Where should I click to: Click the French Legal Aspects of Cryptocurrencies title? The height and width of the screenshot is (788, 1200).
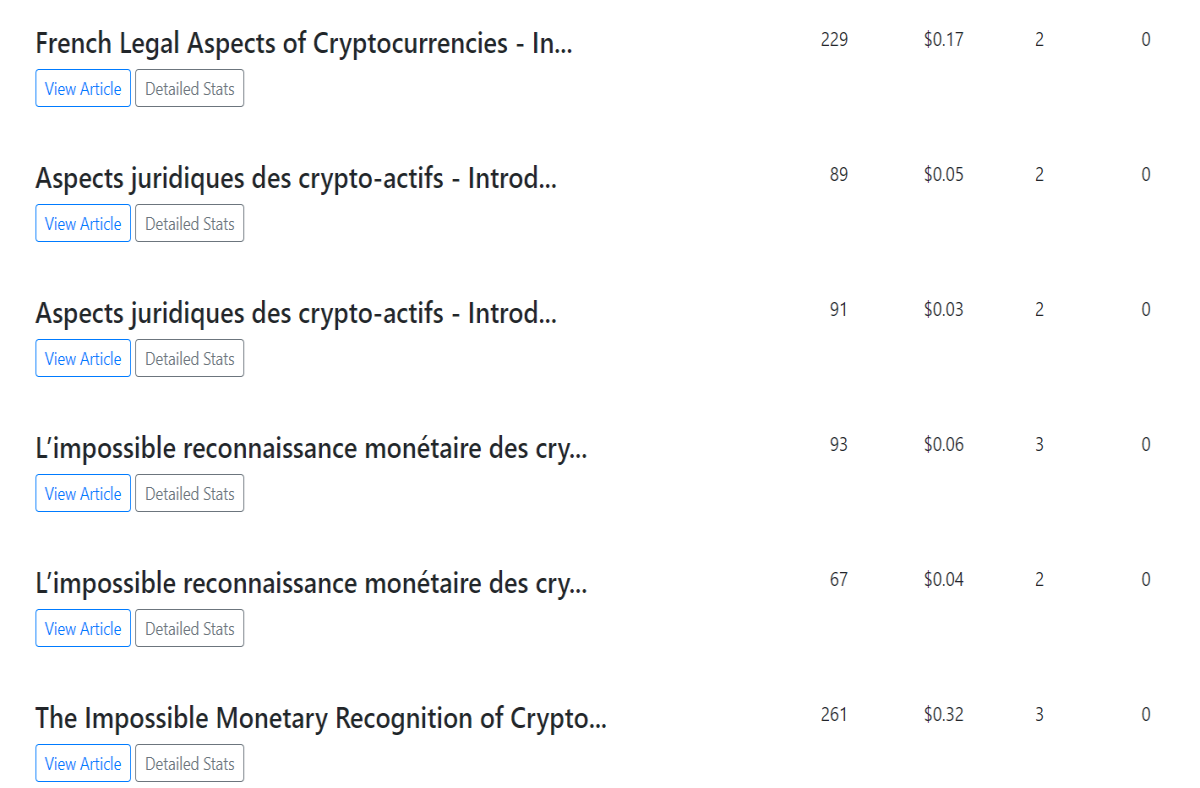pyautogui.click(x=304, y=44)
